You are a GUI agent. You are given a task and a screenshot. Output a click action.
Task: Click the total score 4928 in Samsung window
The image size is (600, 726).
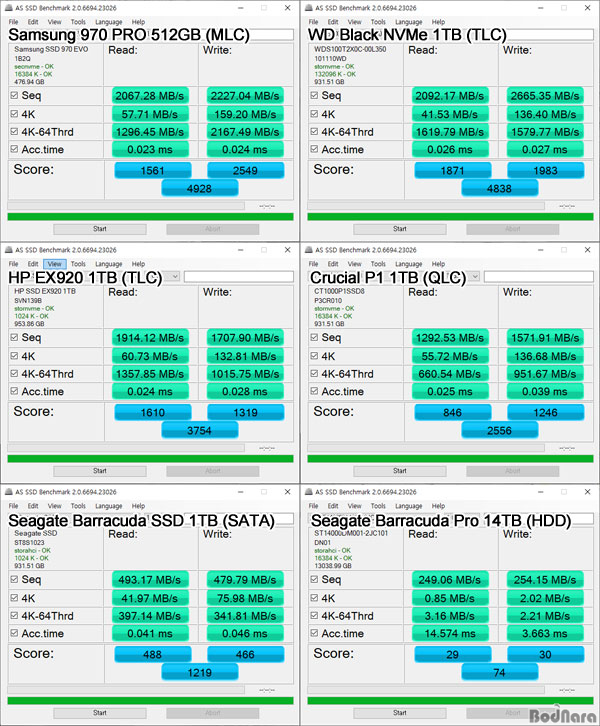click(200, 188)
